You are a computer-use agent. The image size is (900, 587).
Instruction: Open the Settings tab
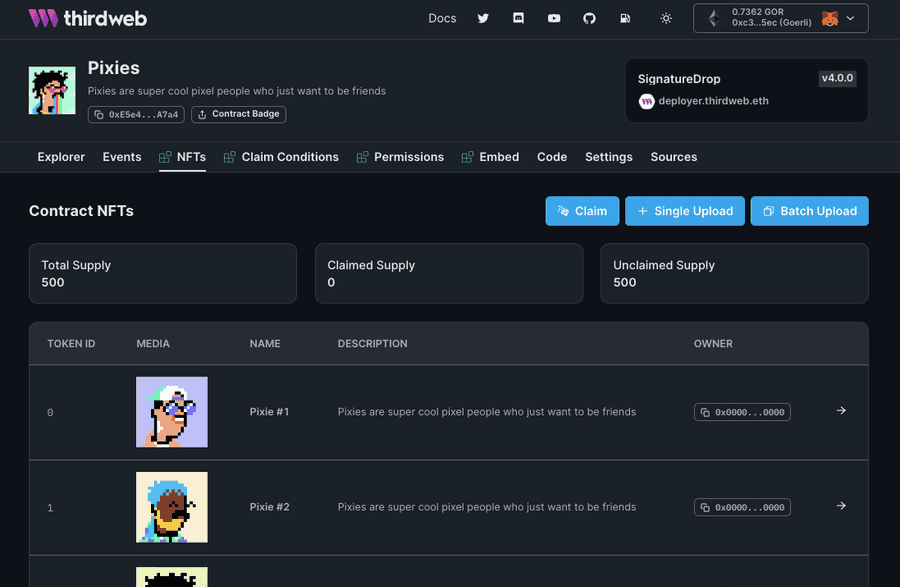tap(608, 157)
